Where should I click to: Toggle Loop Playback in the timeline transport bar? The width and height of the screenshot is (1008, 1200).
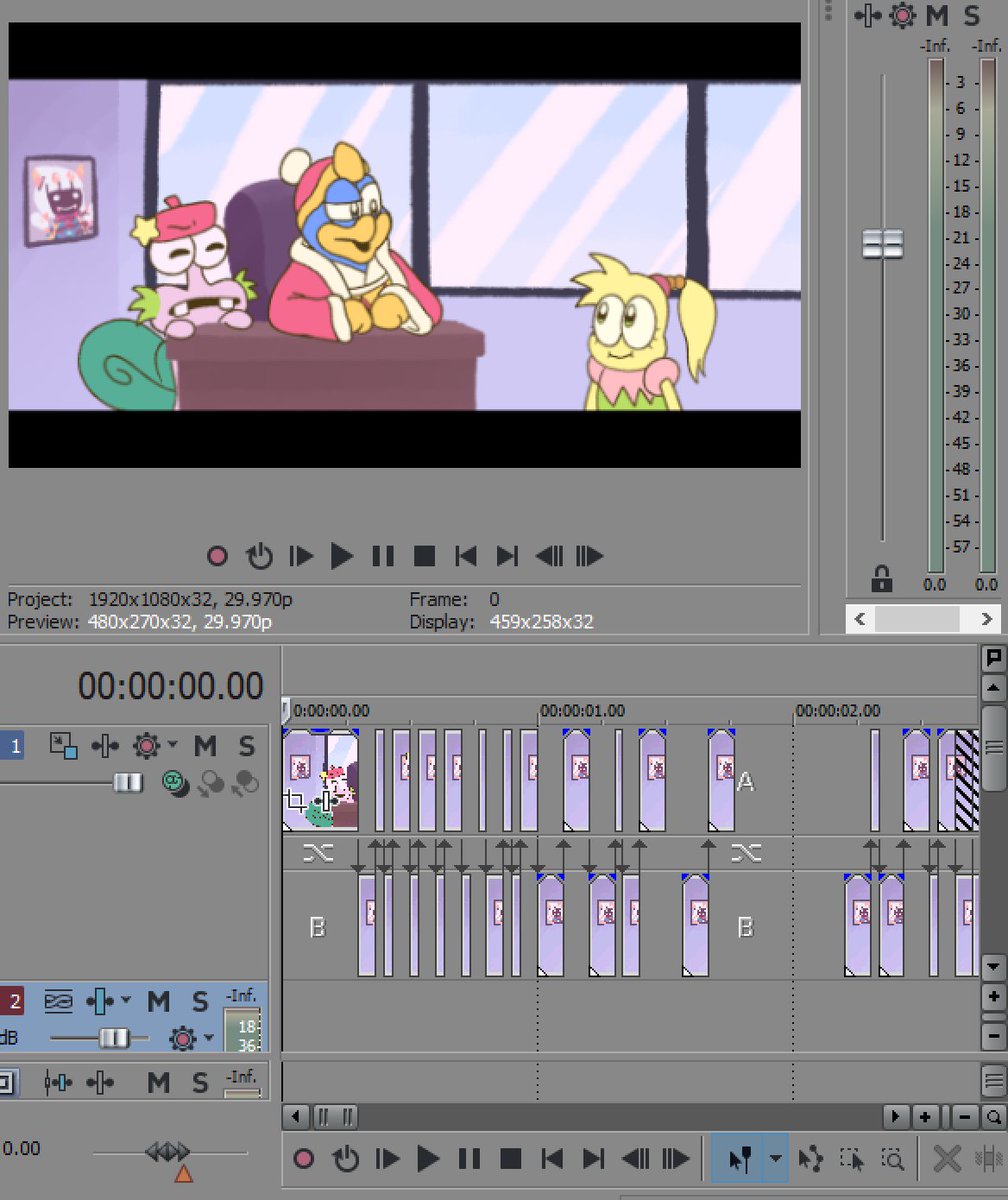(x=346, y=1159)
